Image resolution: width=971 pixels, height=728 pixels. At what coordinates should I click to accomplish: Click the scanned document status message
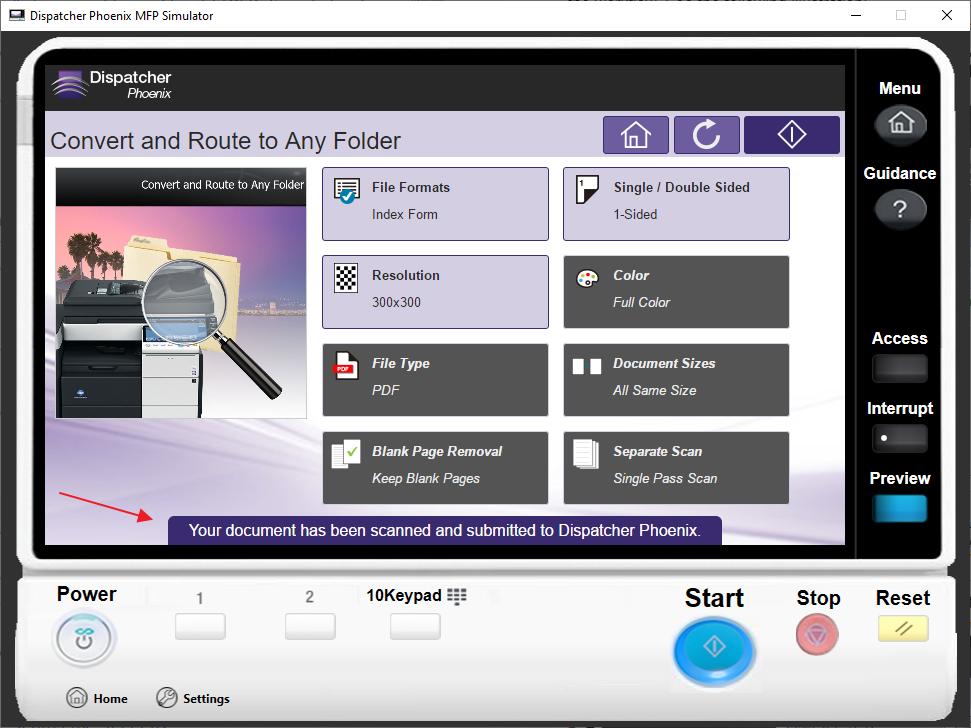tap(445, 531)
